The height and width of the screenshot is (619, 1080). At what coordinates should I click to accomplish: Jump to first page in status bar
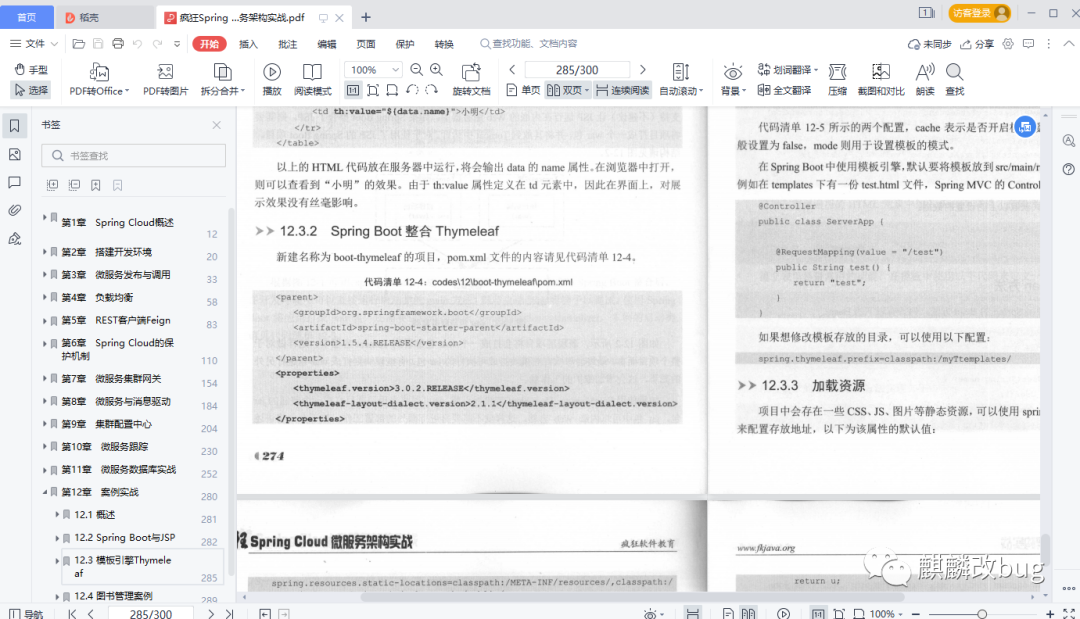[x=72, y=613]
